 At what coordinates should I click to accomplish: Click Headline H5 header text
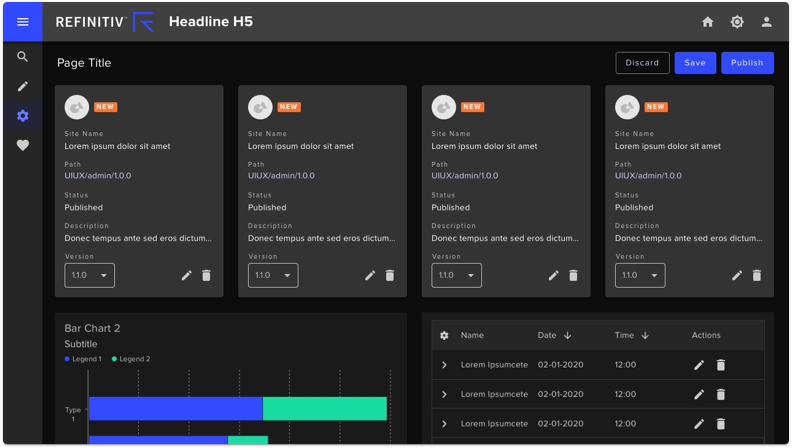pyautogui.click(x=211, y=22)
